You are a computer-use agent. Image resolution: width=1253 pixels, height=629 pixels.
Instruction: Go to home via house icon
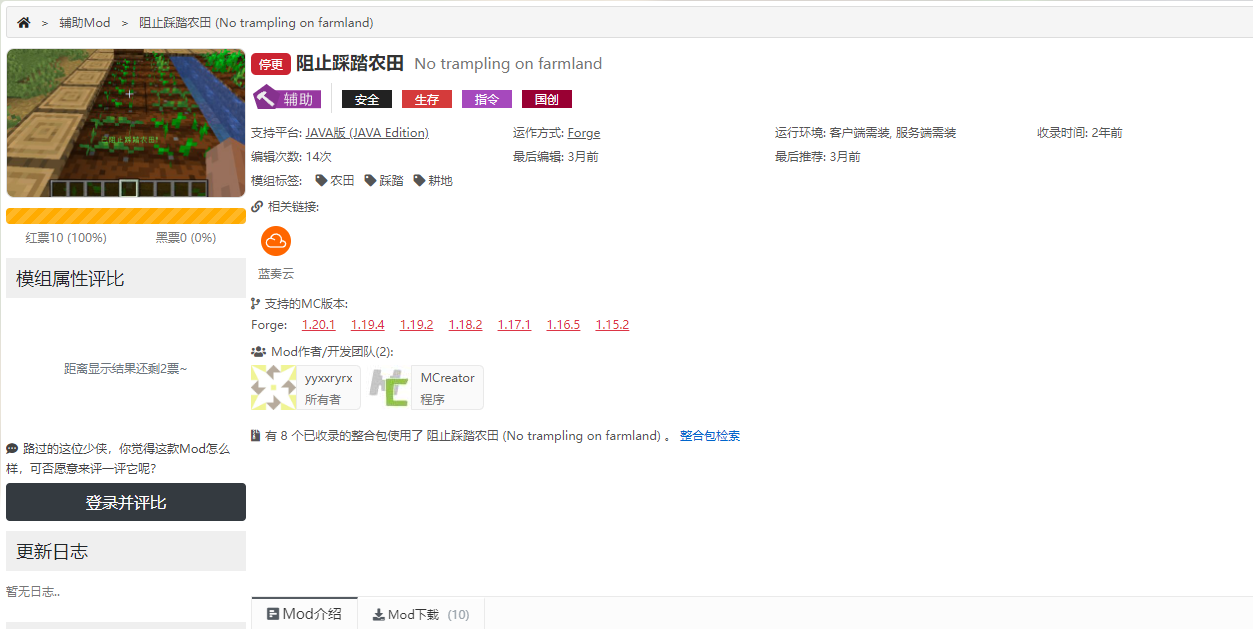[24, 22]
